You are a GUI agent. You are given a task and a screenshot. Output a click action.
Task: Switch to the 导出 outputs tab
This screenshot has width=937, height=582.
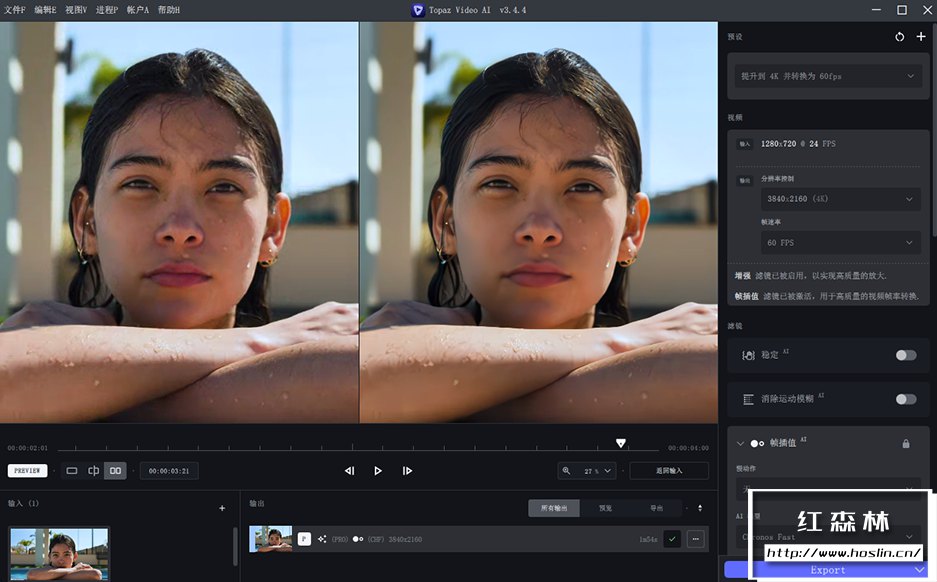656,508
